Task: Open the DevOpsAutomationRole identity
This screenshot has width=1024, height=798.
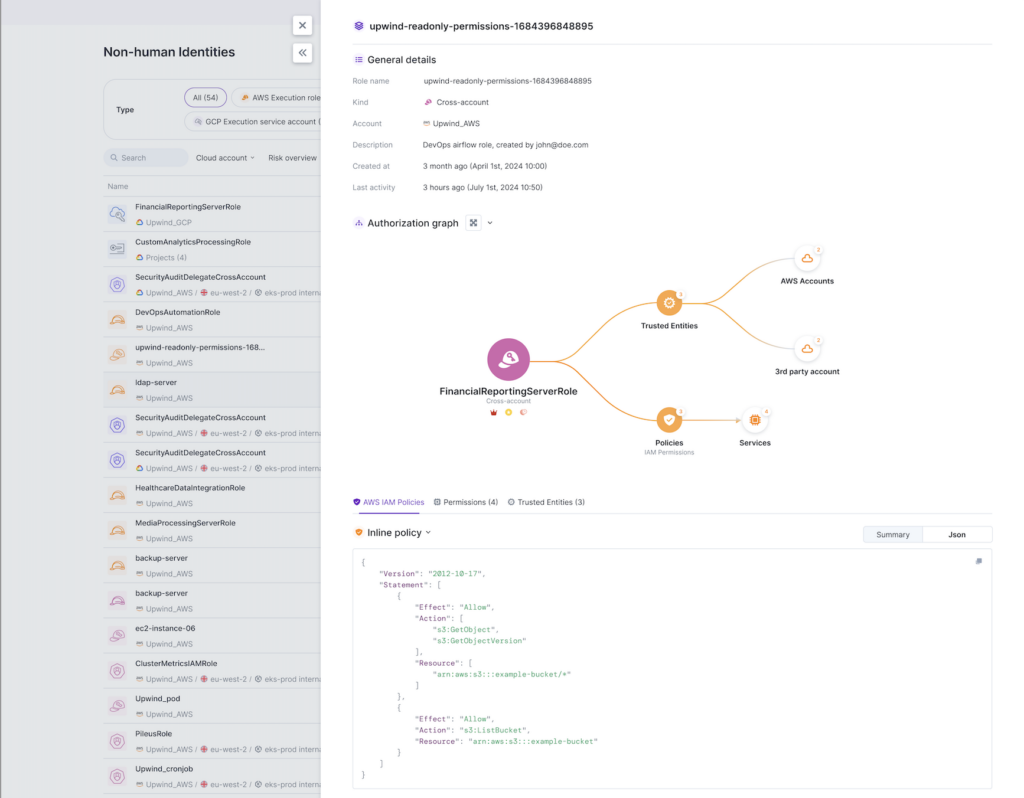Action: 178,312
